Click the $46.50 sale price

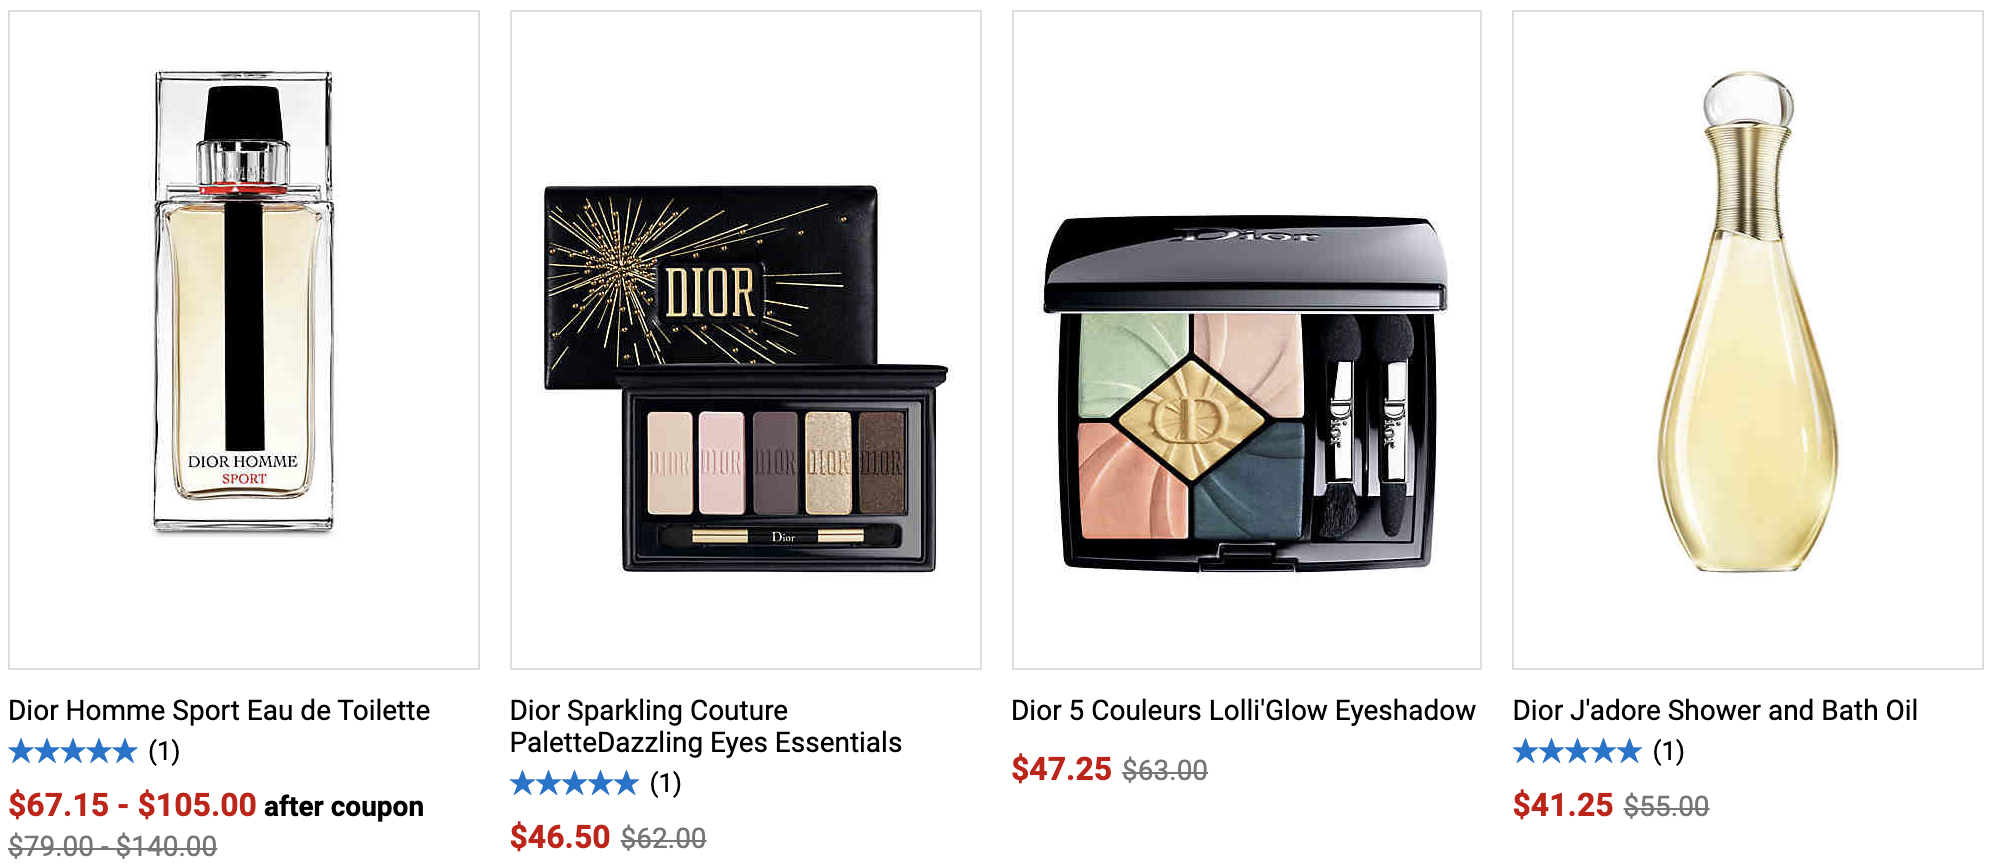click(x=560, y=837)
